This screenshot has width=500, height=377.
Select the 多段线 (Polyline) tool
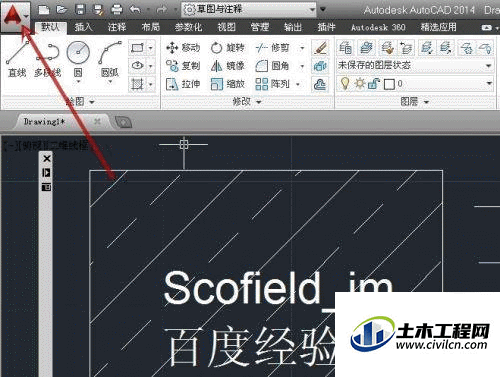tap(47, 60)
